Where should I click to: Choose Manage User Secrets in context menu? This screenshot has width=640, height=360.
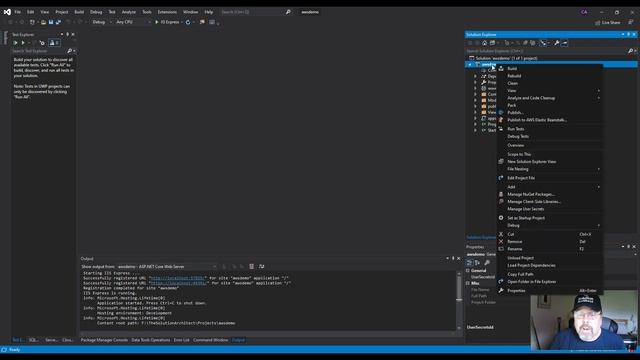click(x=549, y=209)
